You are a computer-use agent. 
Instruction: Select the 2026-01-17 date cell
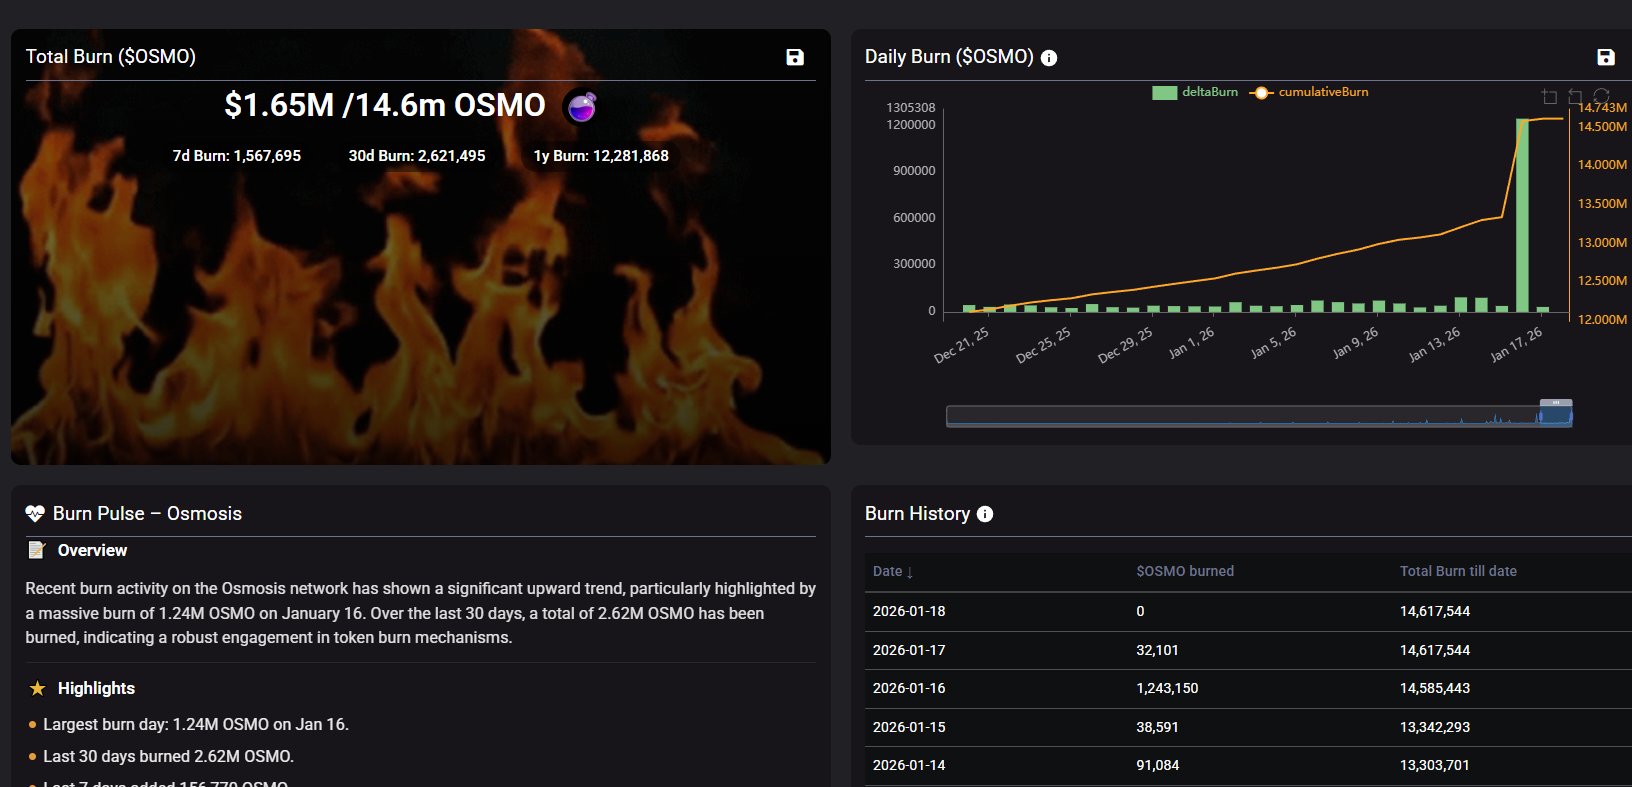click(x=909, y=650)
